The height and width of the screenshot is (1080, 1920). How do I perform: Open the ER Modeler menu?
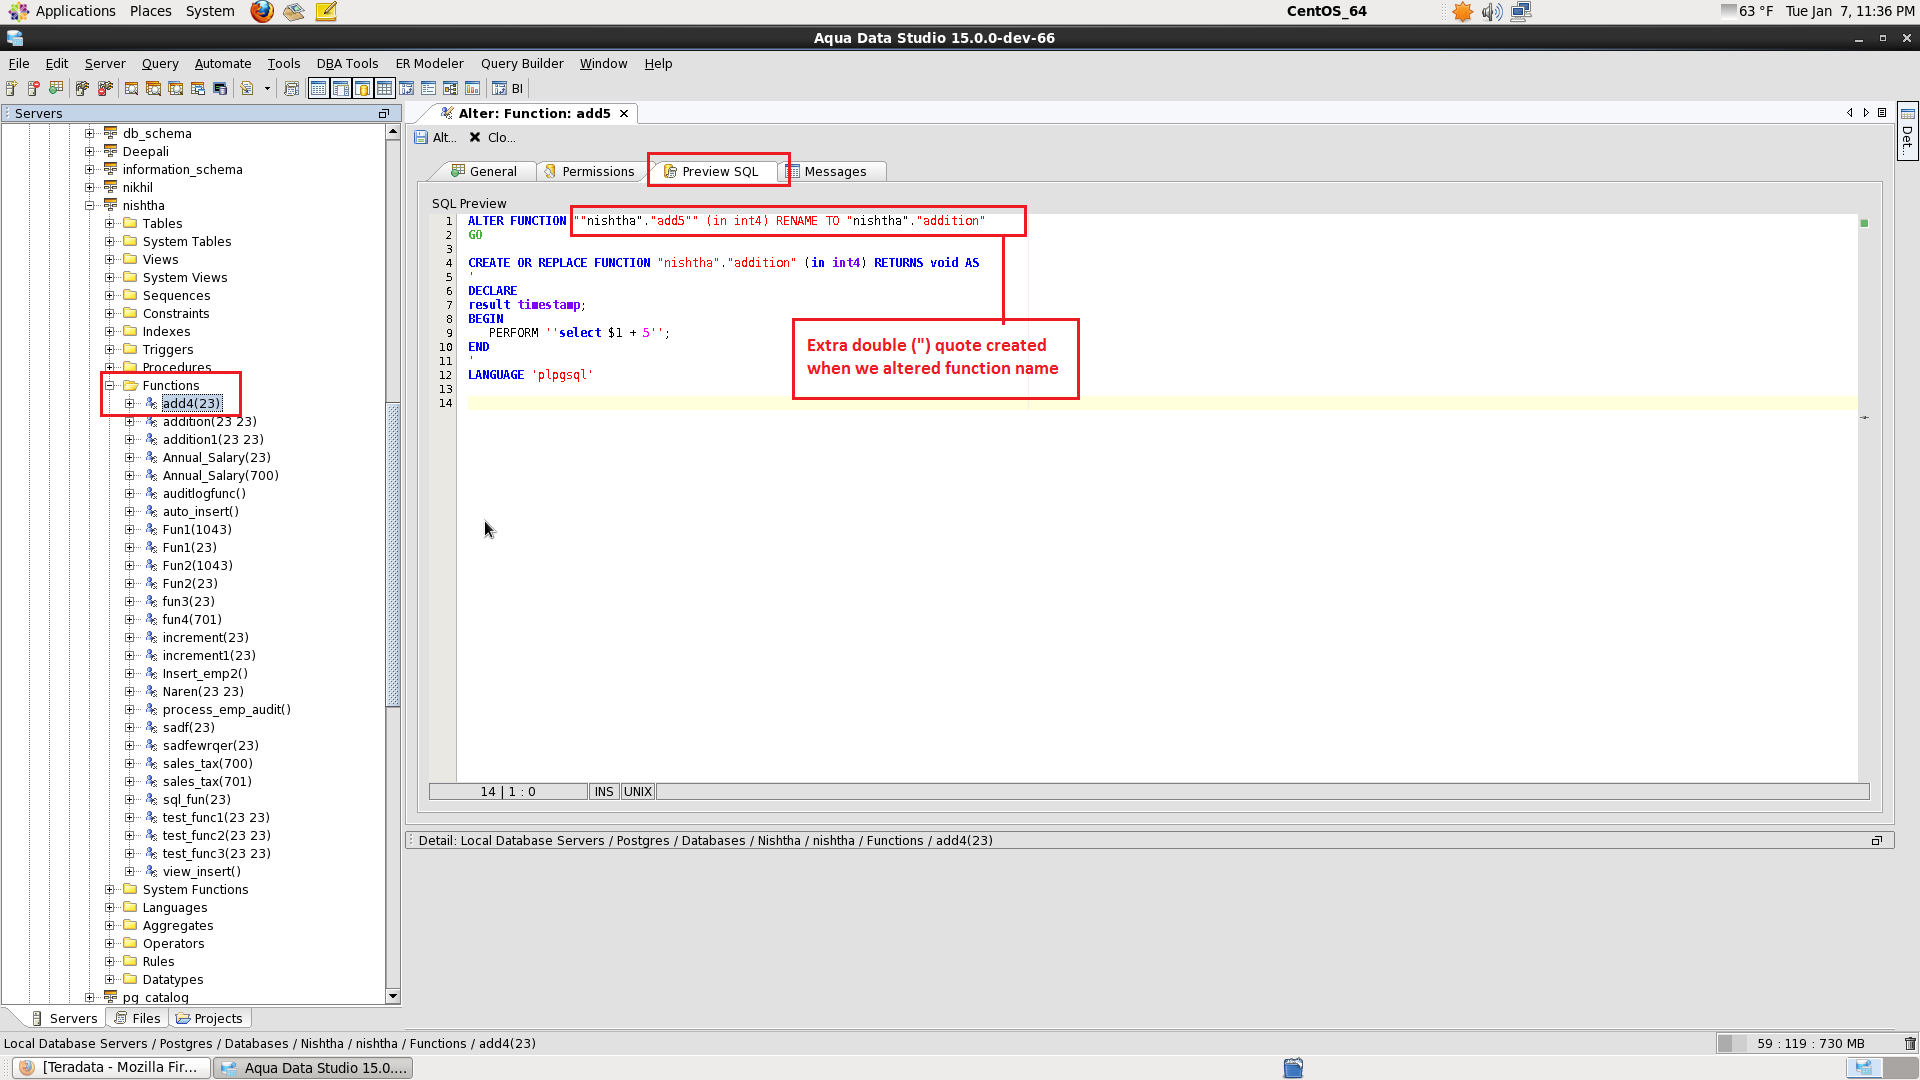click(x=429, y=63)
